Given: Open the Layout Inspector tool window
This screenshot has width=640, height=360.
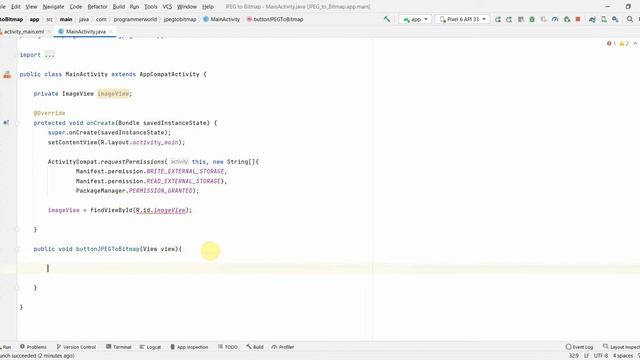Looking at the screenshot, I should click(621, 347).
